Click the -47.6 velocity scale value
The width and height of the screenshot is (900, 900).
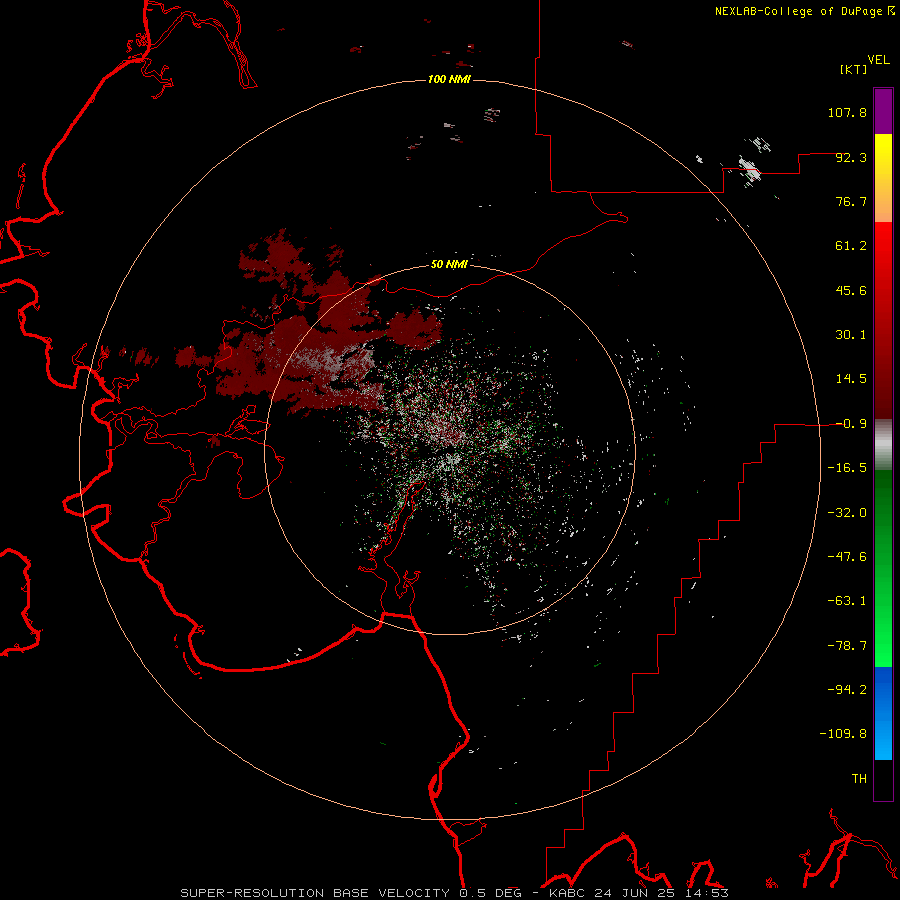847,557
